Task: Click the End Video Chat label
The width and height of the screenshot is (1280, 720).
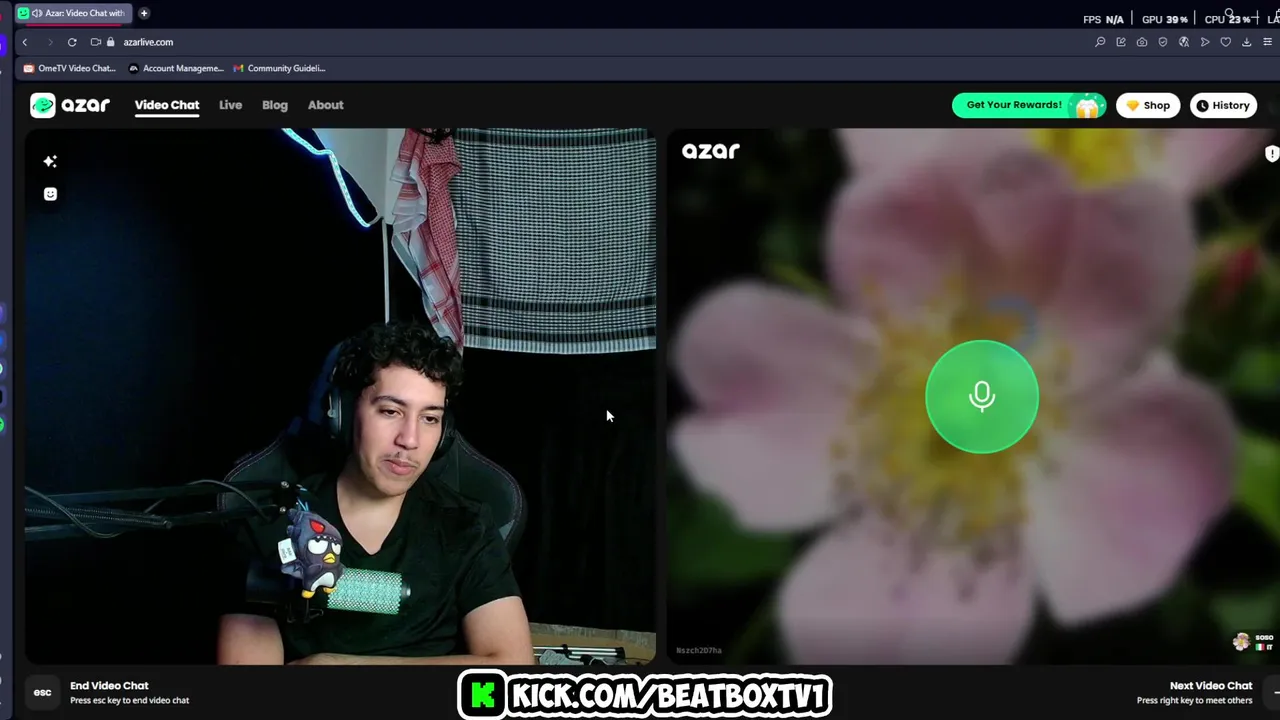Action: point(109,686)
